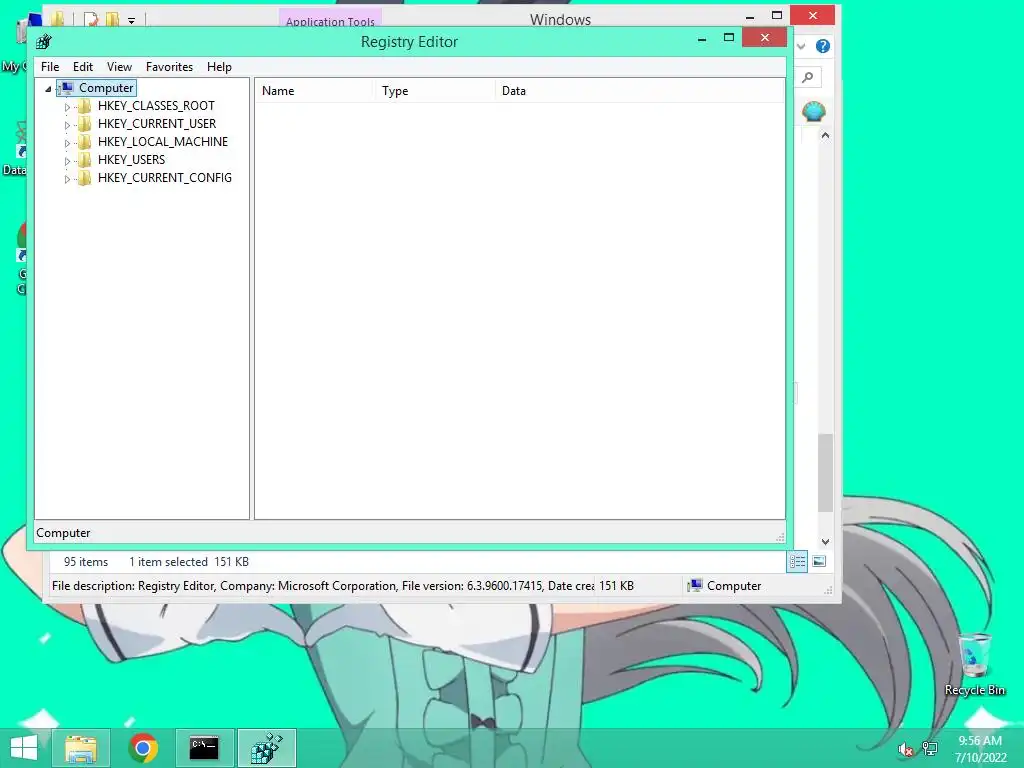Image resolution: width=1024 pixels, height=768 pixels.
Task: Open the Windows Start button
Action: (x=24, y=748)
